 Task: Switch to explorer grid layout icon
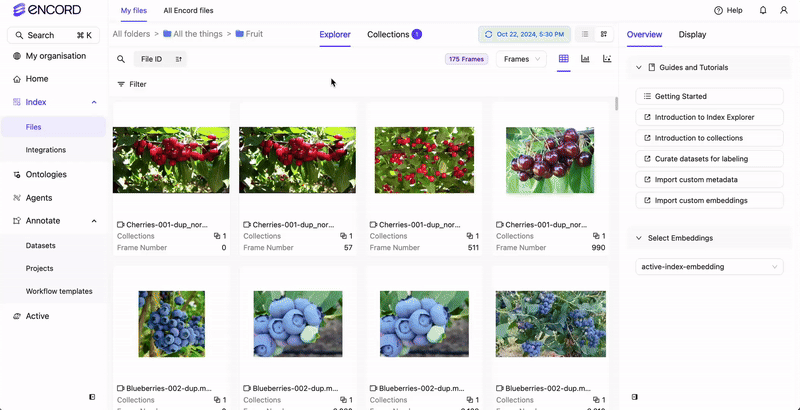click(x=604, y=35)
